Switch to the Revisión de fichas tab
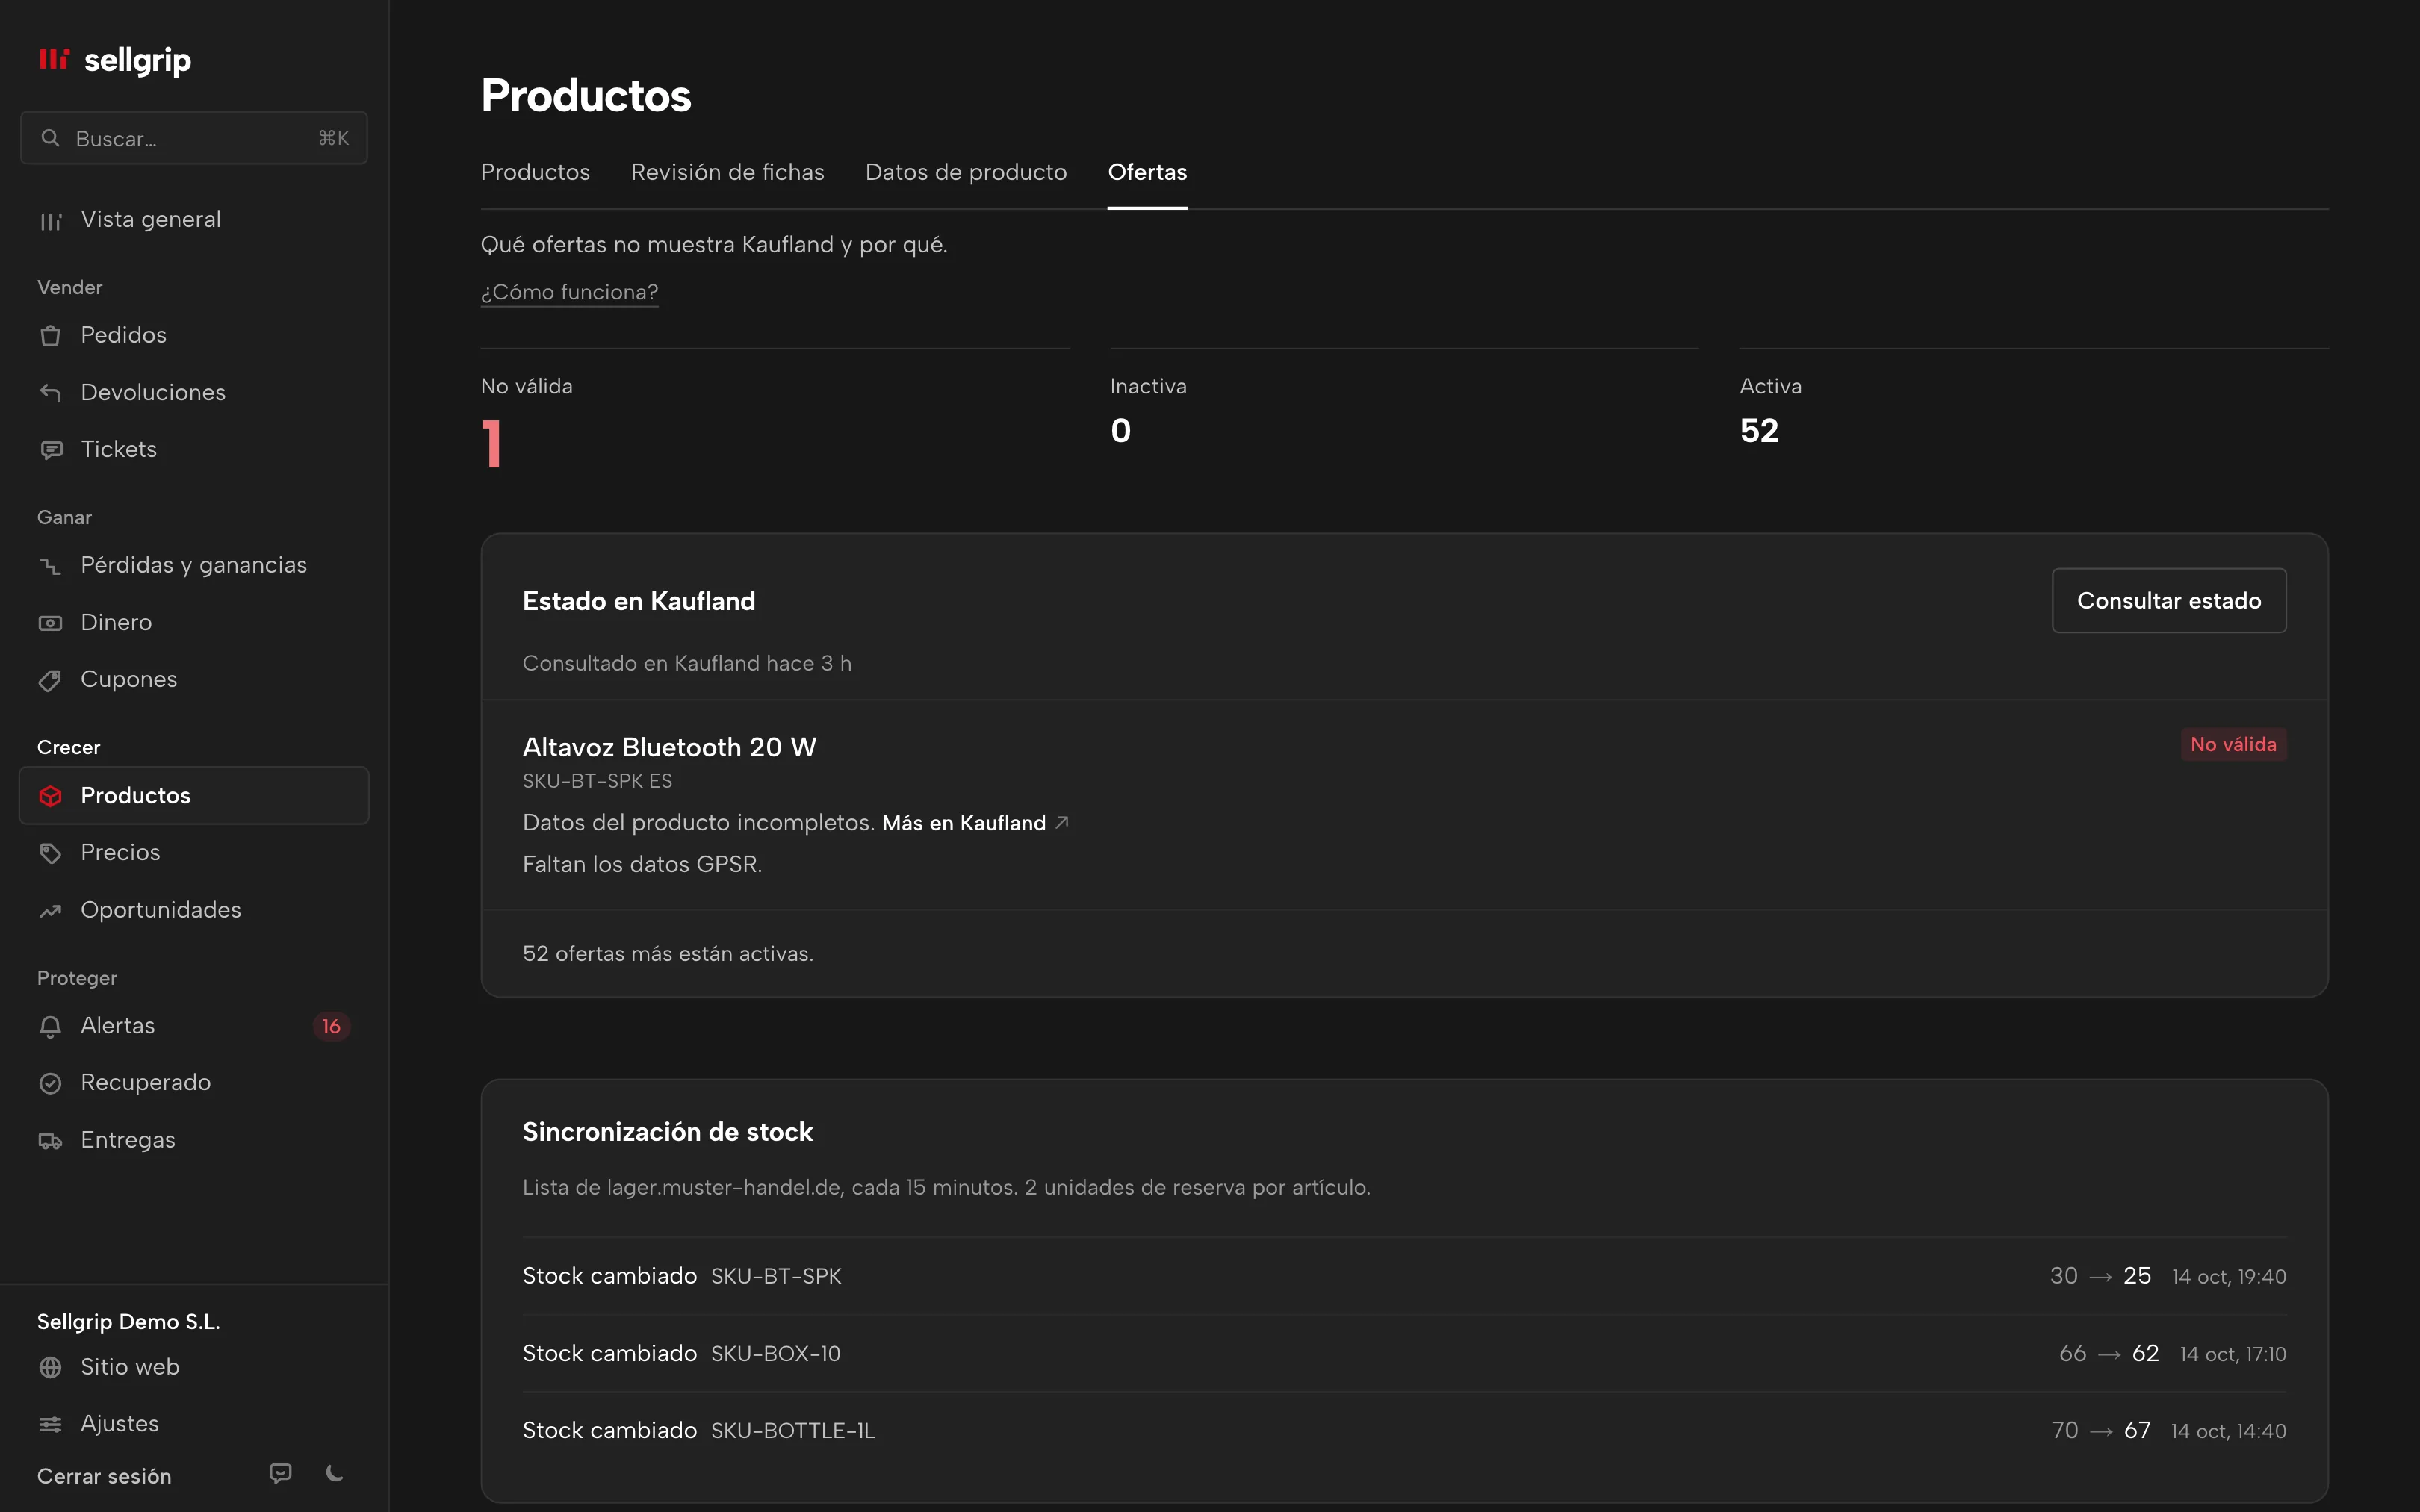 pos(727,172)
